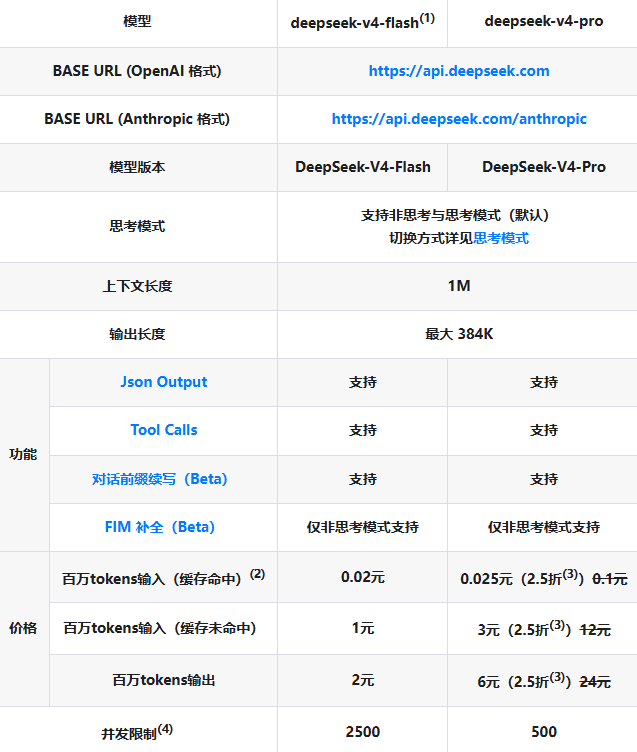This screenshot has height=752, width=637.
Task: Click the 百万tokens输出 label
Action: coord(164,680)
